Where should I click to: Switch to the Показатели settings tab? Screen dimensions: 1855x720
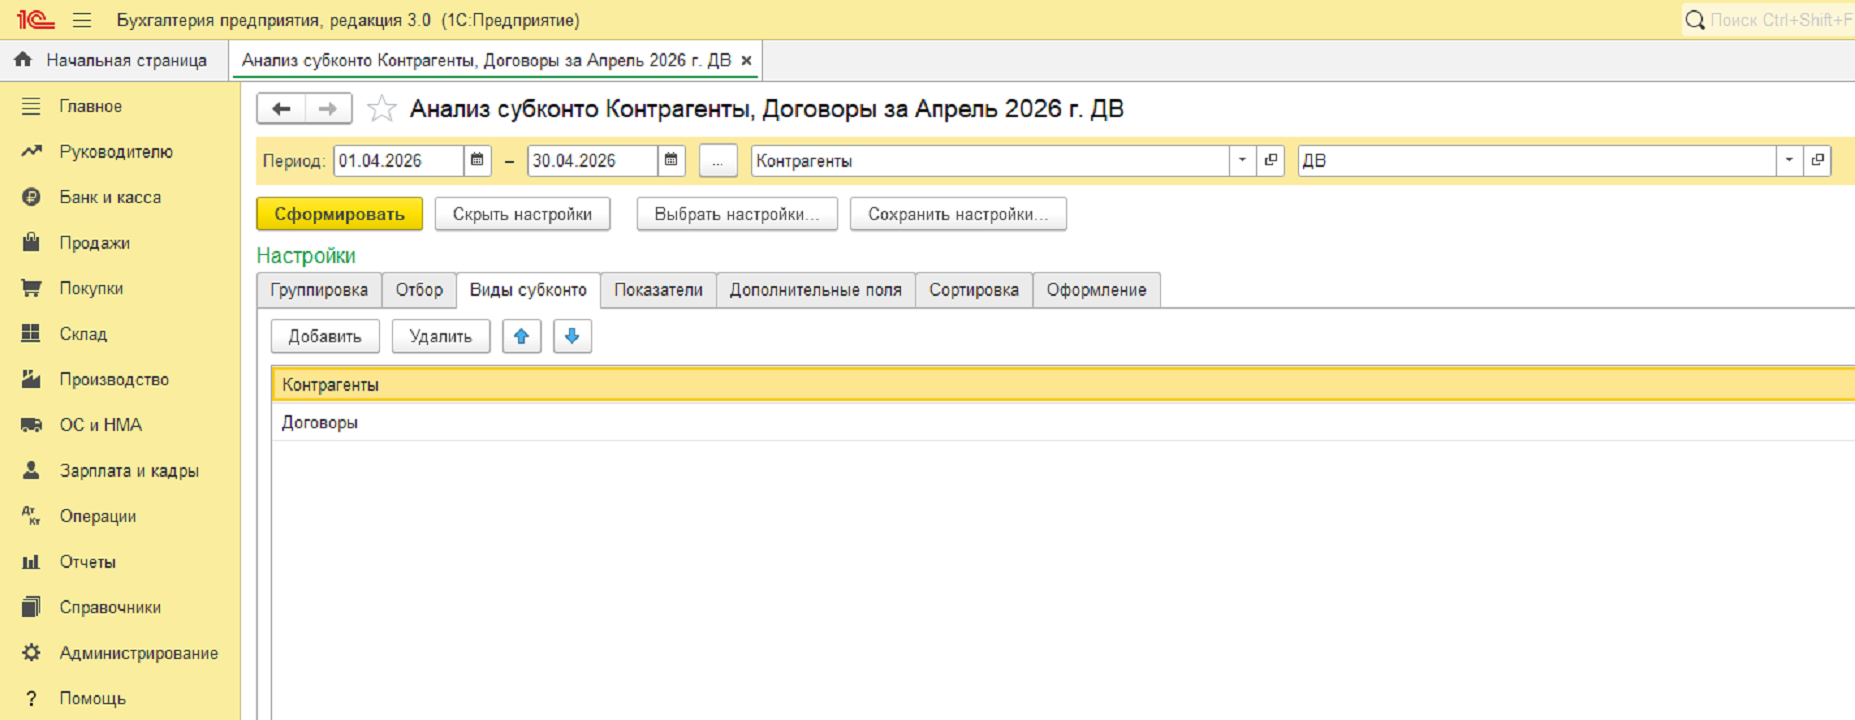tap(658, 290)
